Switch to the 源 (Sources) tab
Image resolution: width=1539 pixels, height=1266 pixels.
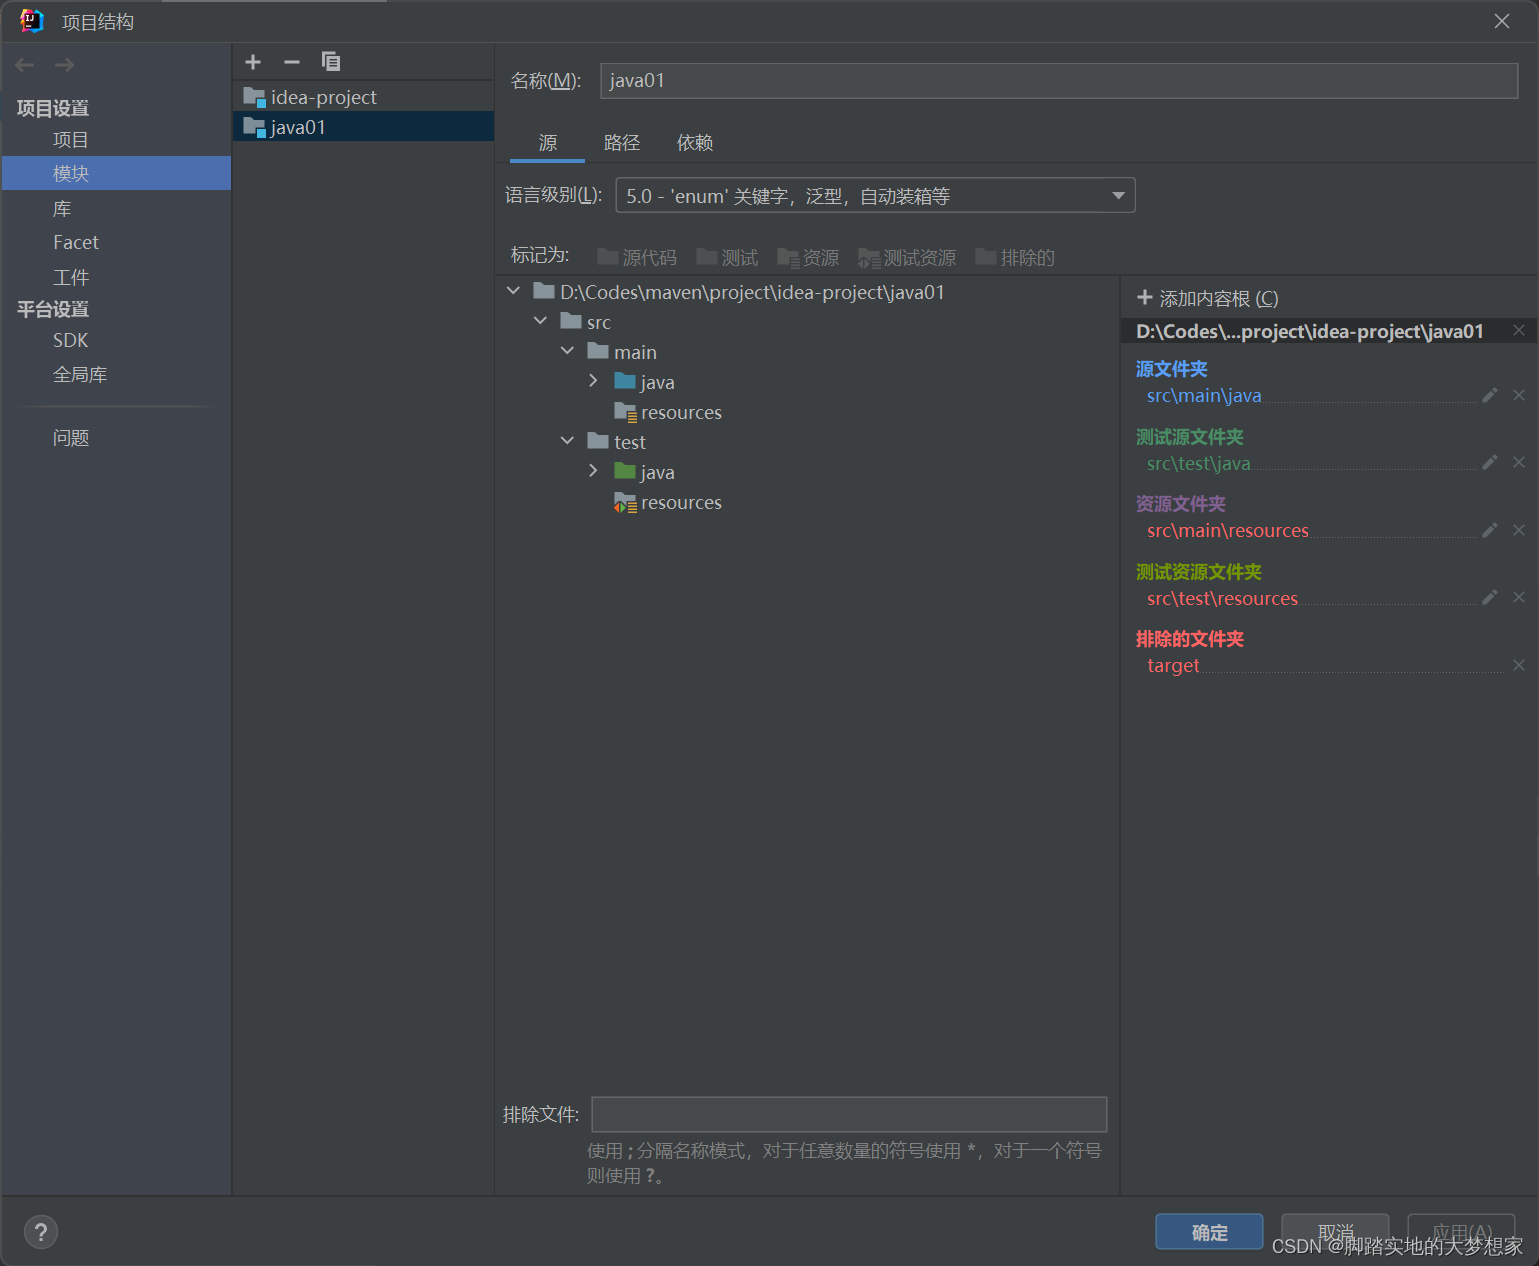547,143
